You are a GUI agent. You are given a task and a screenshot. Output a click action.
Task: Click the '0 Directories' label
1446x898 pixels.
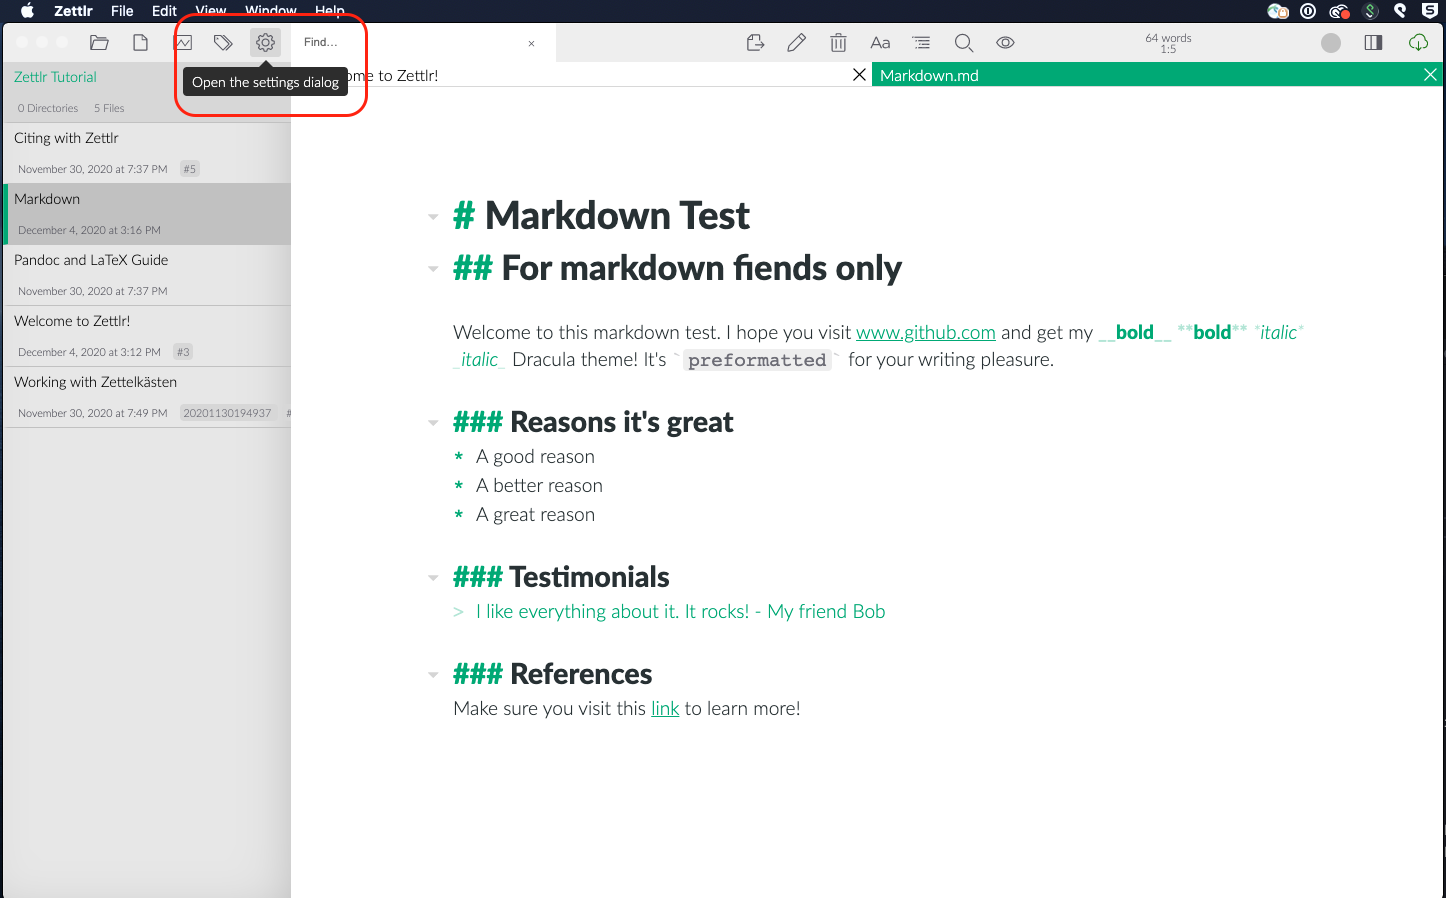[48, 108]
